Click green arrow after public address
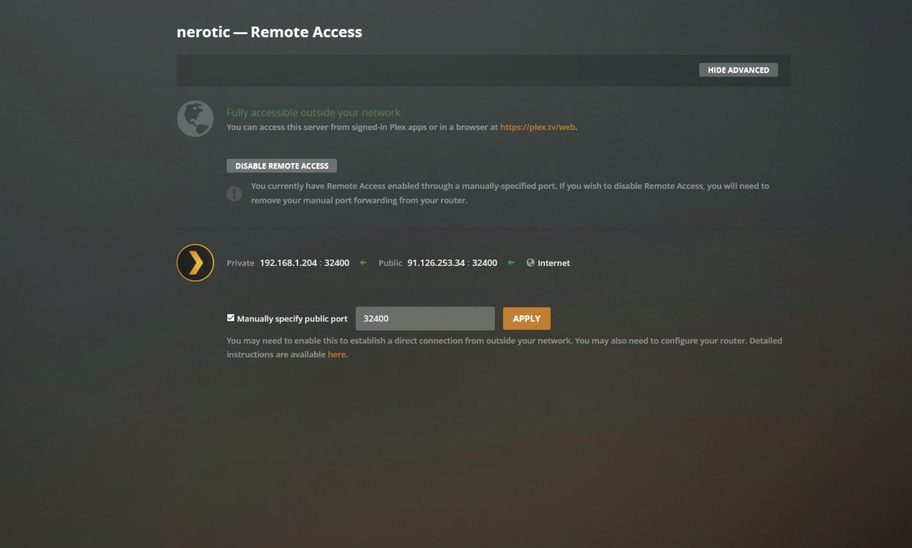Image resolution: width=912 pixels, height=548 pixels. click(x=511, y=263)
